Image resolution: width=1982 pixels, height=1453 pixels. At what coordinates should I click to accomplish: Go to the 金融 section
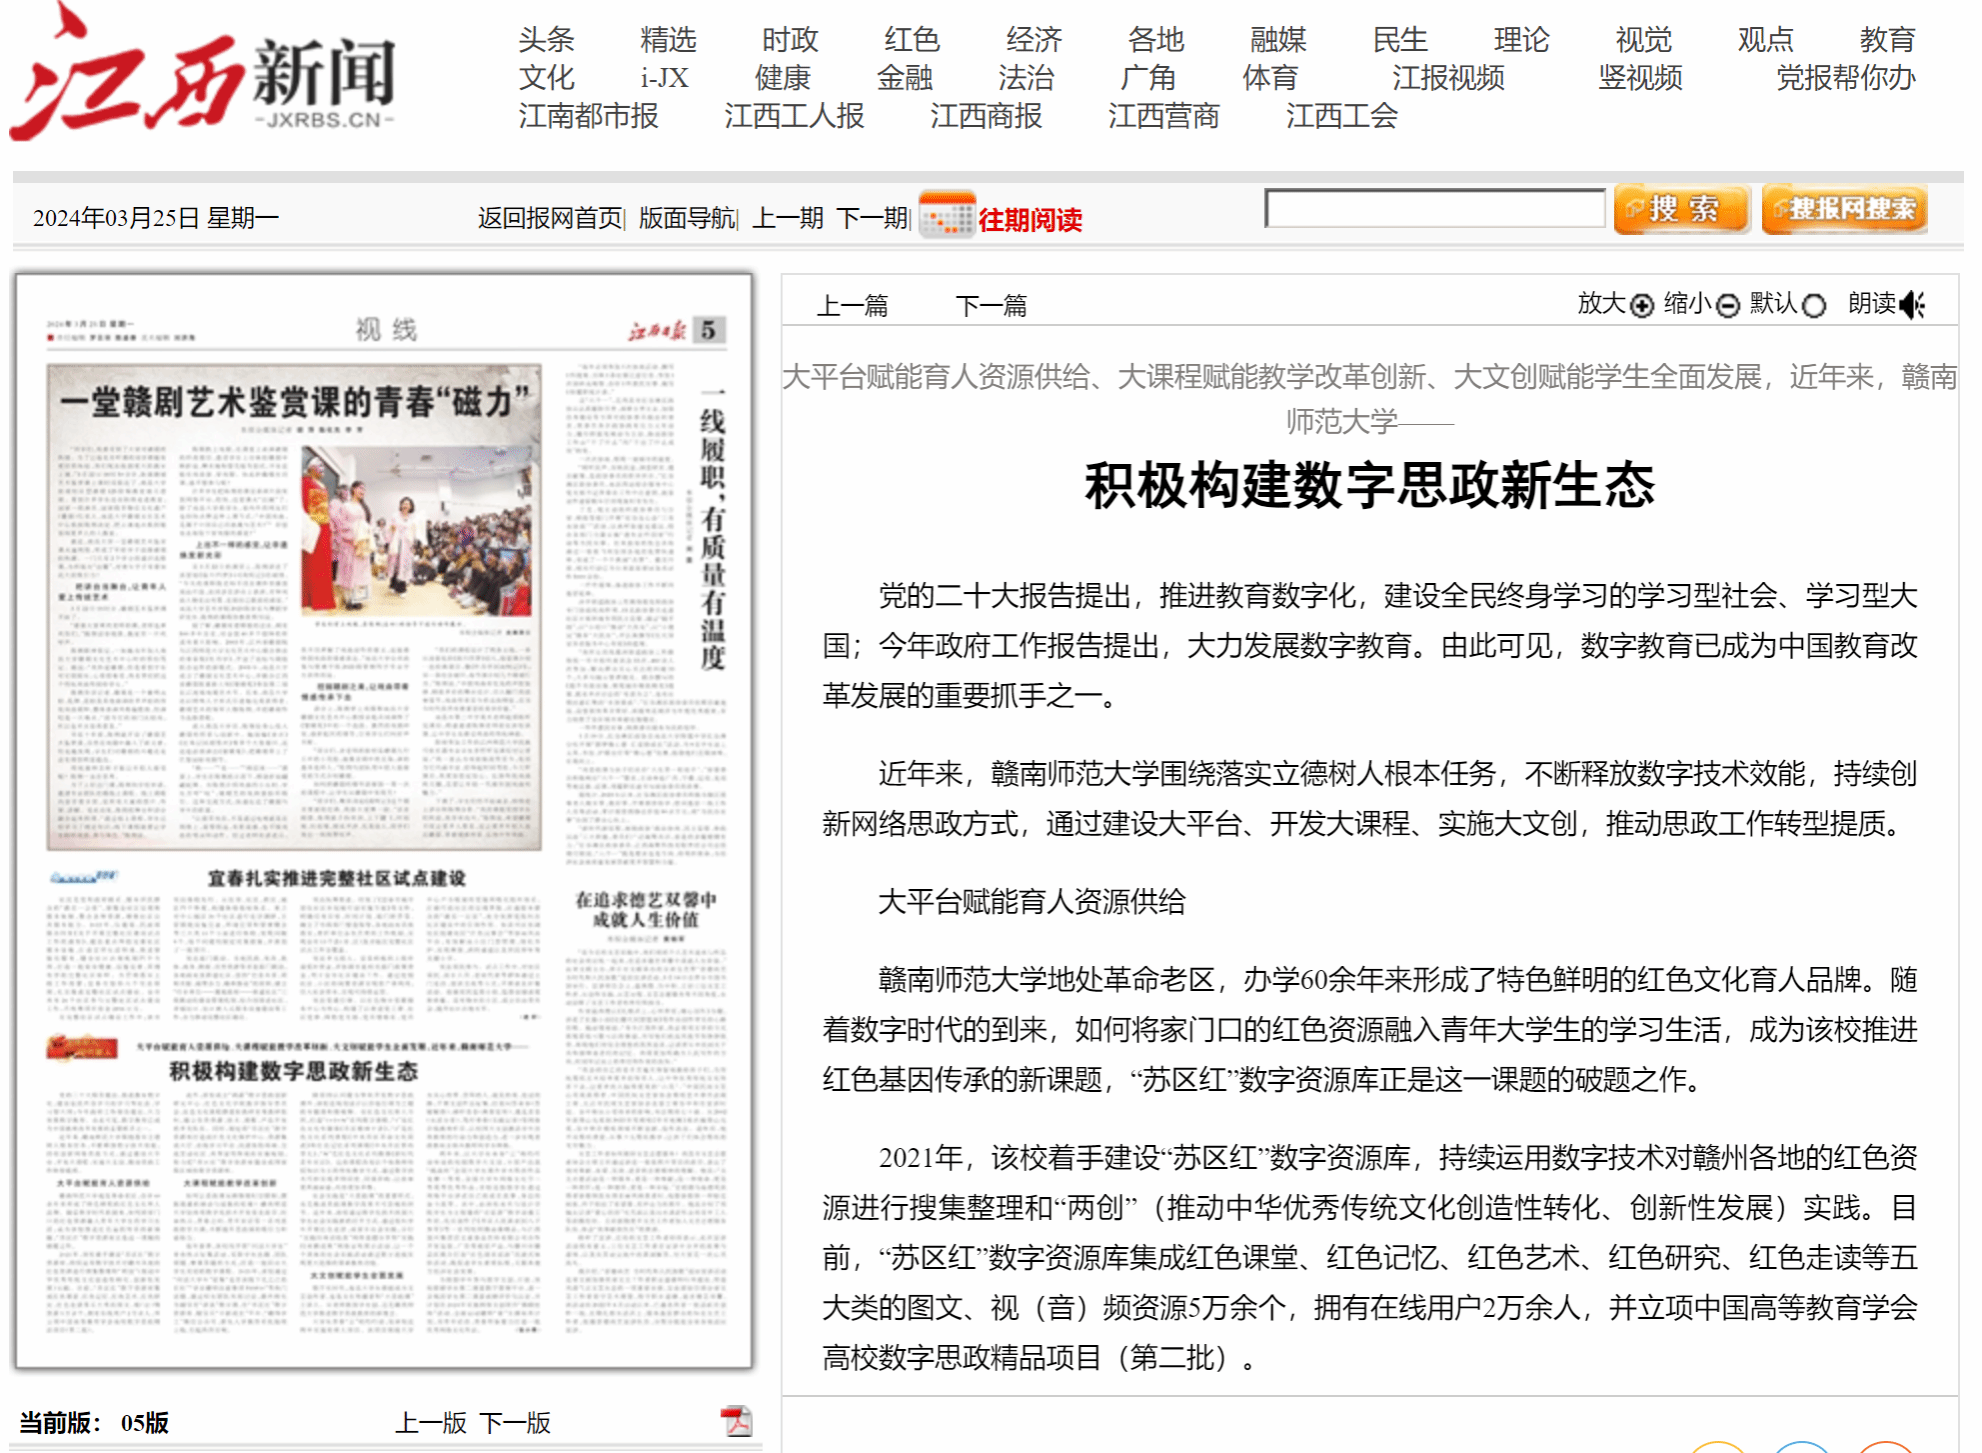905,78
